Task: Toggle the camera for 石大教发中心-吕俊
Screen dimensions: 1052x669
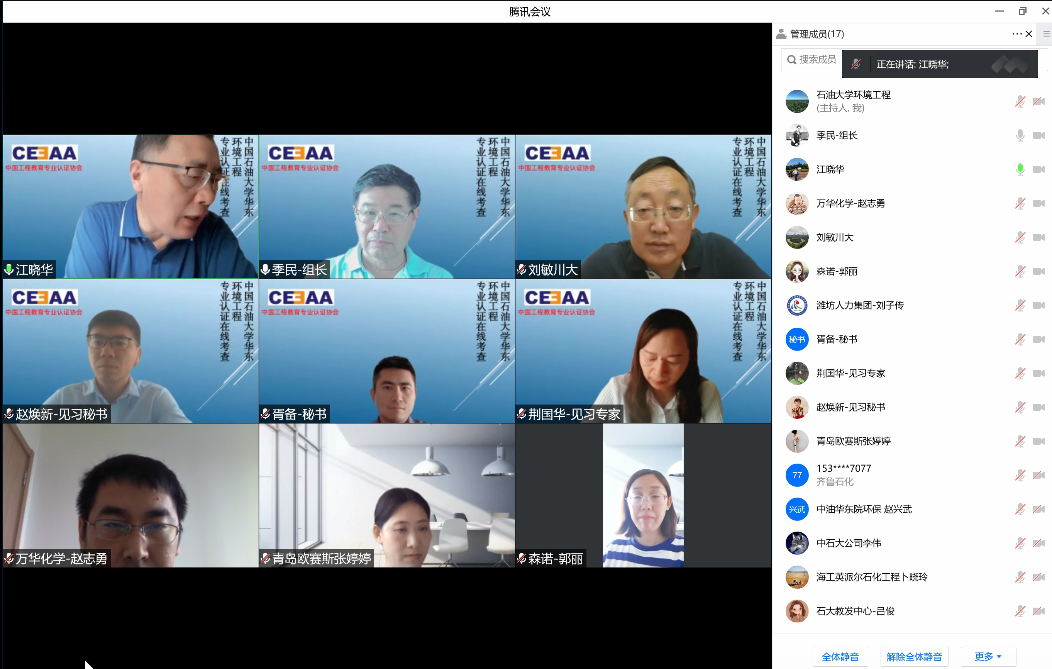Action: click(x=1039, y=611)
